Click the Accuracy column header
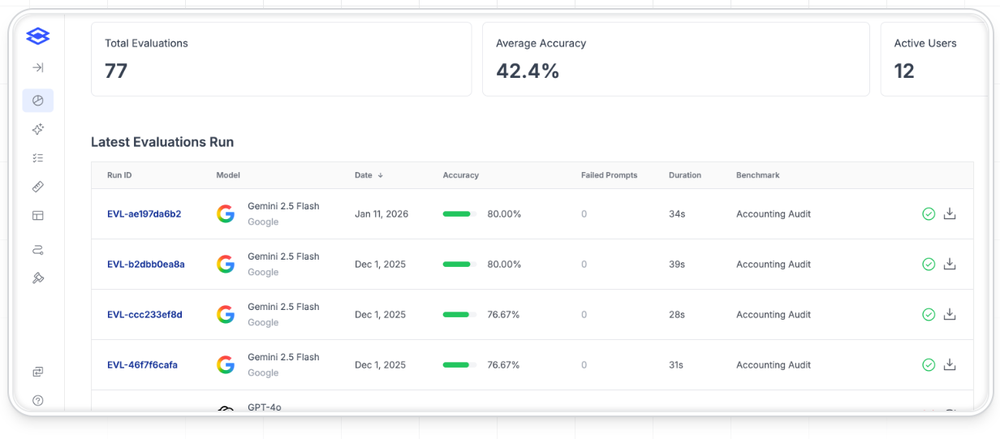Viewport: 1000px width, 439px height. point(460,175)
